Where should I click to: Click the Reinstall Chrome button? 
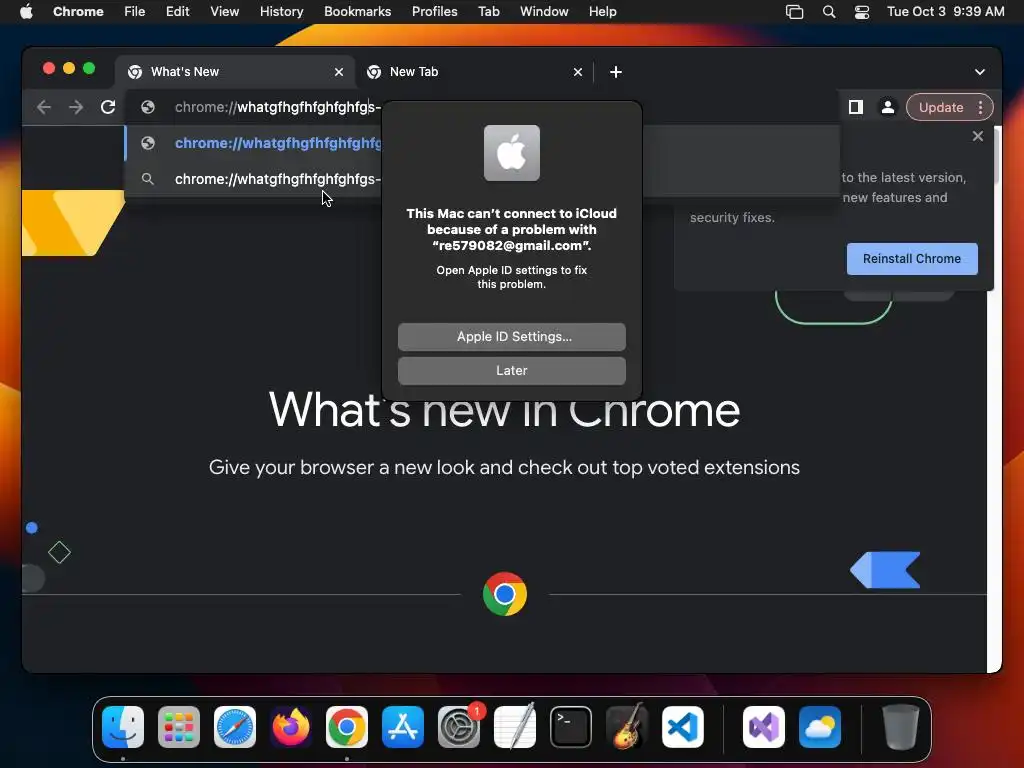(912, 259)
